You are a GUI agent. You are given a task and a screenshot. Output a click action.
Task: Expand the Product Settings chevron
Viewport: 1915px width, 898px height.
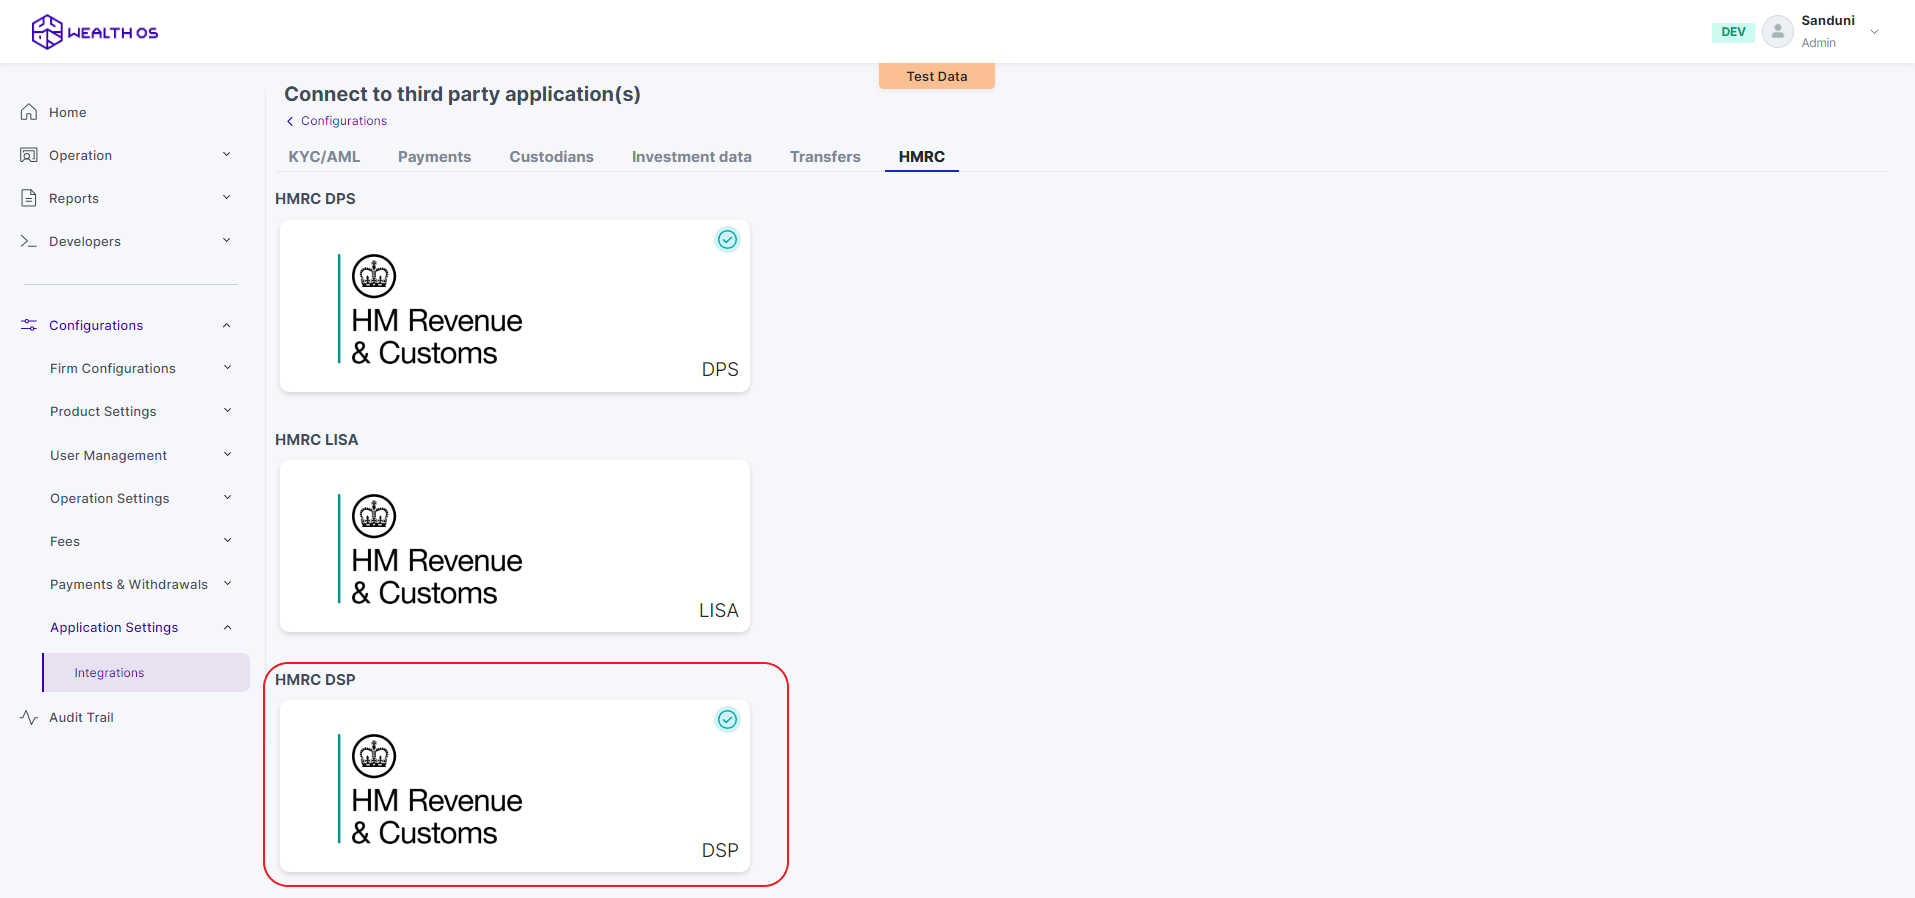click(227, 410)
